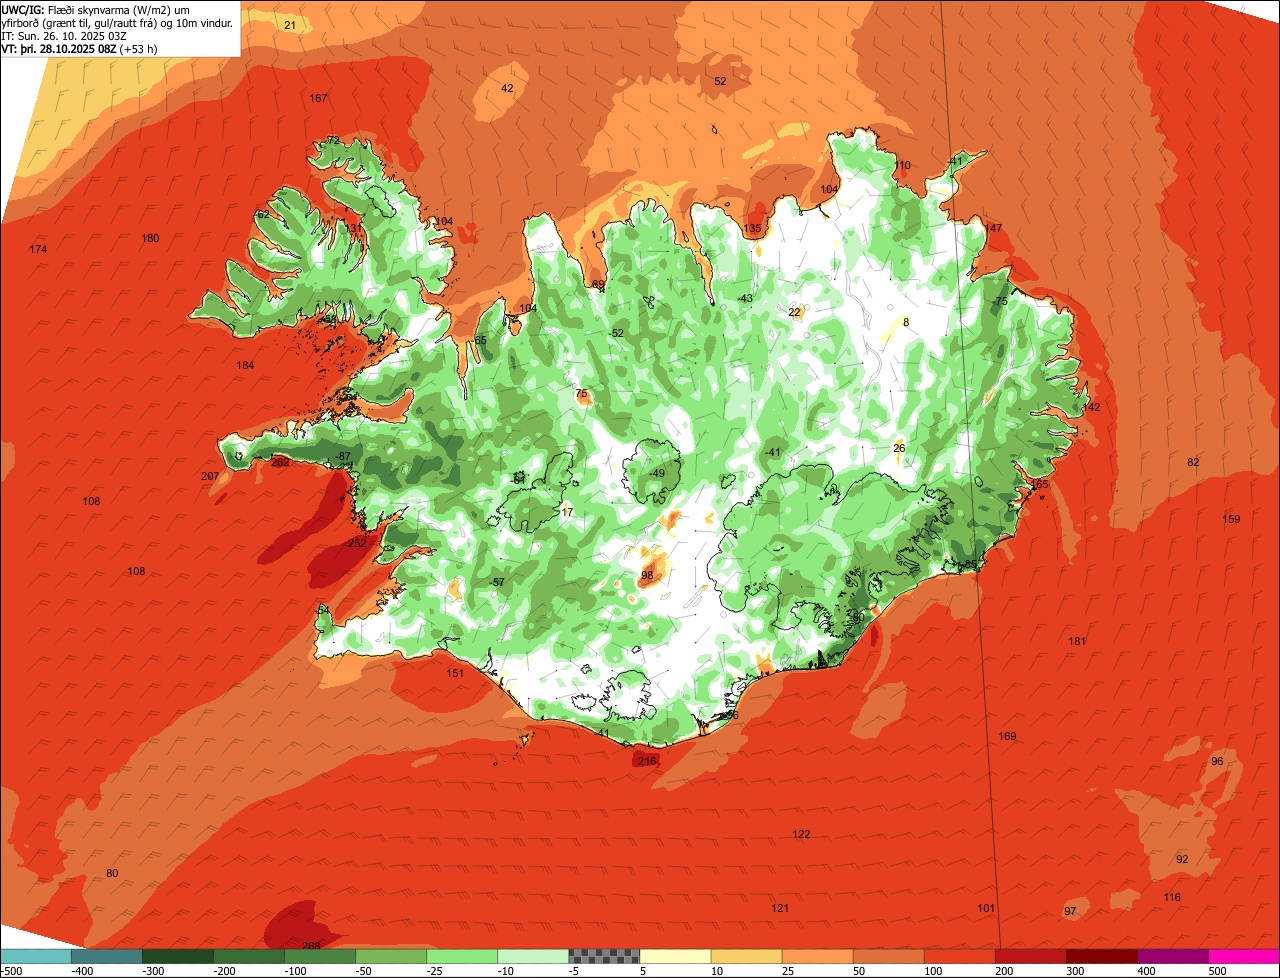Click the dark red 300 to 400 swatch

(x=1102, y=956)
